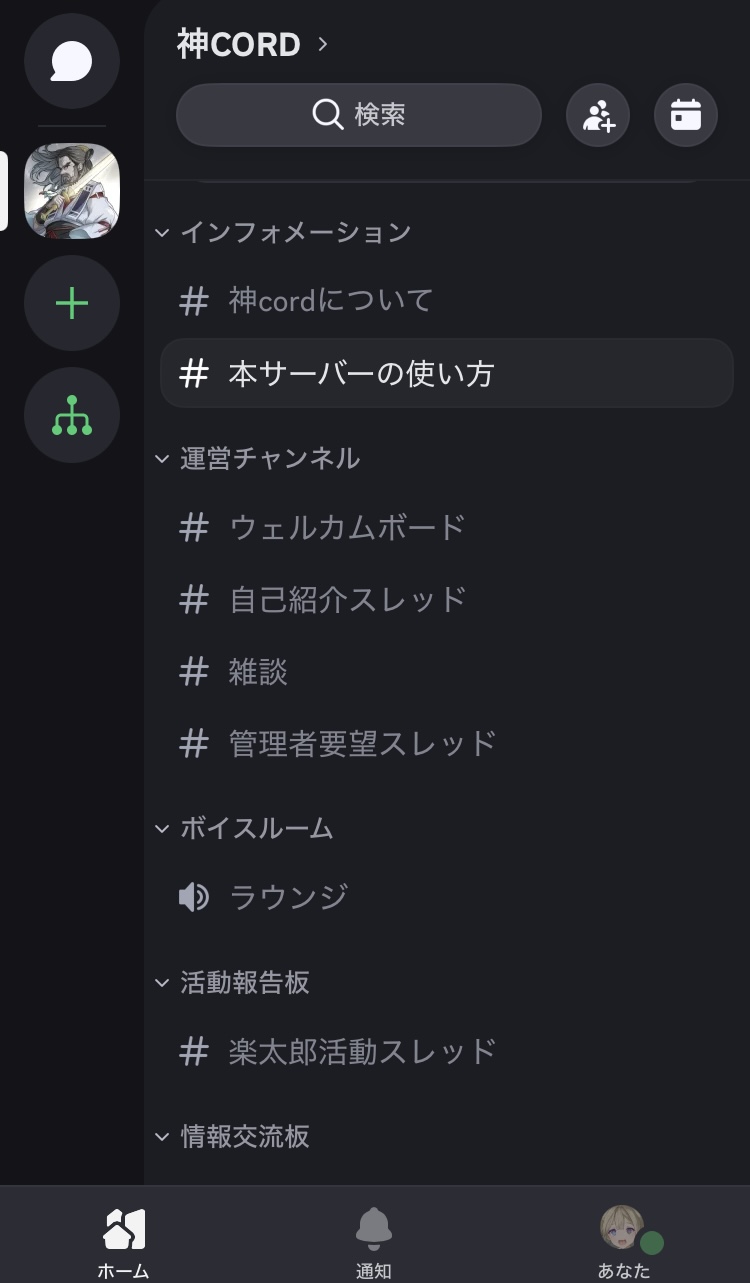
Task: Open the 神cordについて channel
Action: (x=331, y=300)
